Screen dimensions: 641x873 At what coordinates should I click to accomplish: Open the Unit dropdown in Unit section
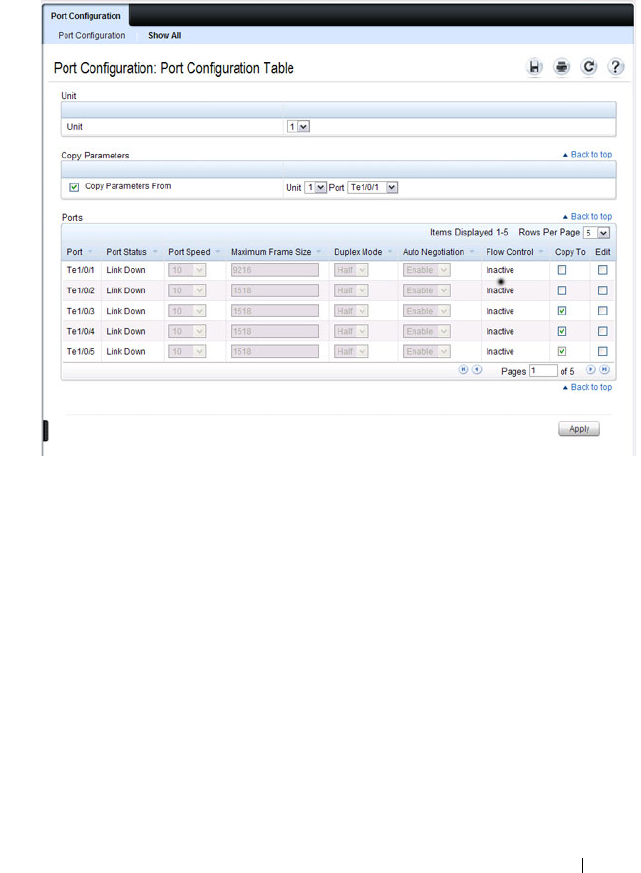(x=298, y=127)
